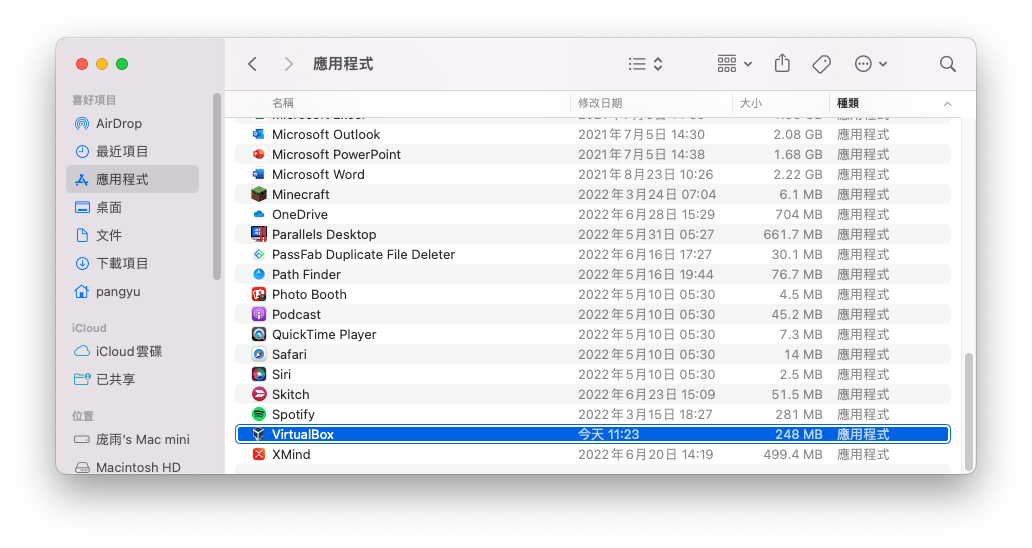Select the QuickTime Player row name

click(x=324, y=334)
